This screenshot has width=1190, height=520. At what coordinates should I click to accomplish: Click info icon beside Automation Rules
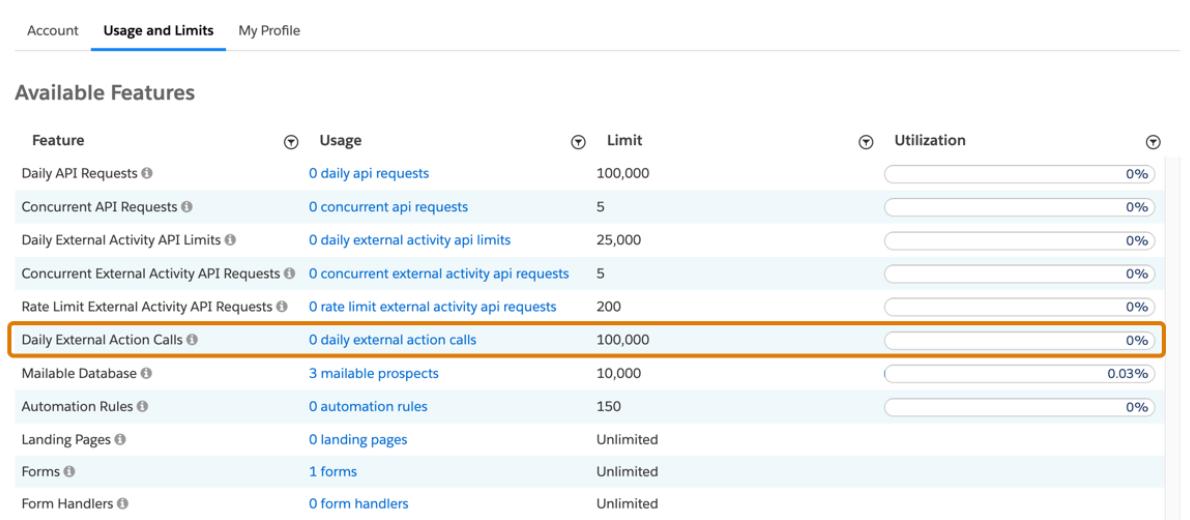(x=141, y=407)
